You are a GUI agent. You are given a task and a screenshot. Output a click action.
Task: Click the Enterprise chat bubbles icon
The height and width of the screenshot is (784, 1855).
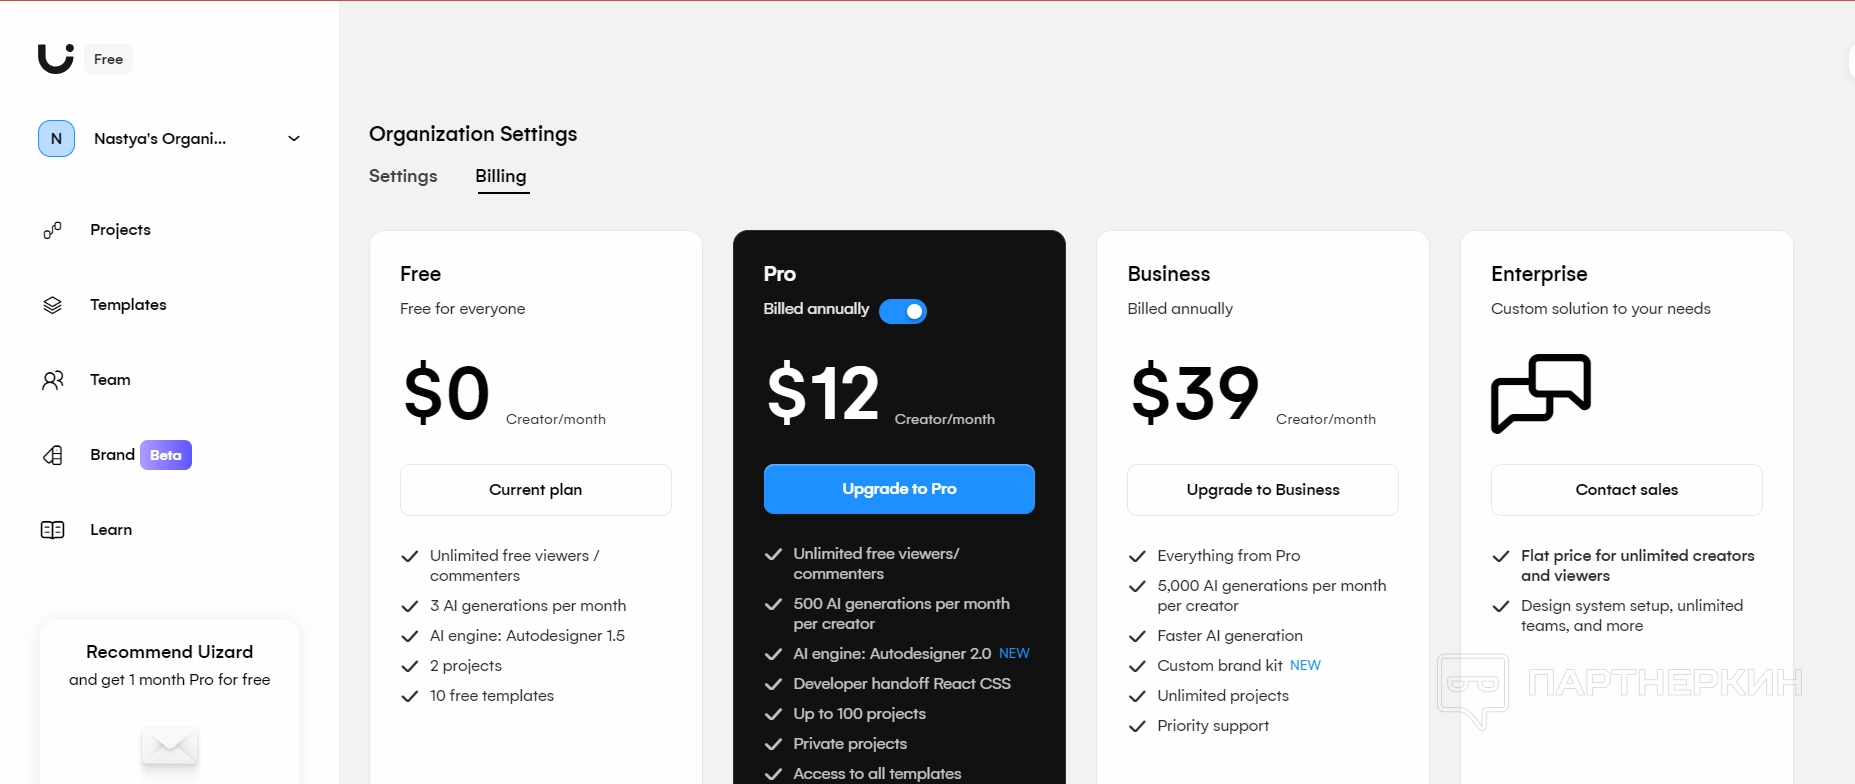1540,393
